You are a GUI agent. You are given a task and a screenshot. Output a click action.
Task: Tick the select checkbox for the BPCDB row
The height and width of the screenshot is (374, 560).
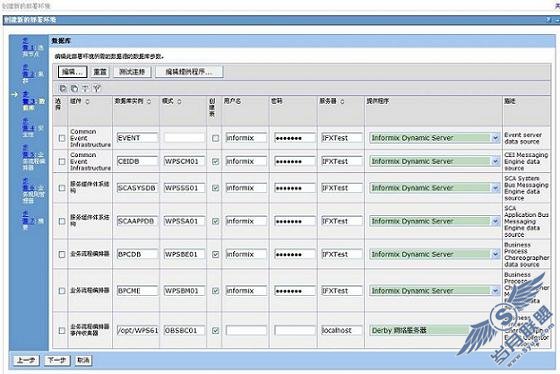point(62,254)
